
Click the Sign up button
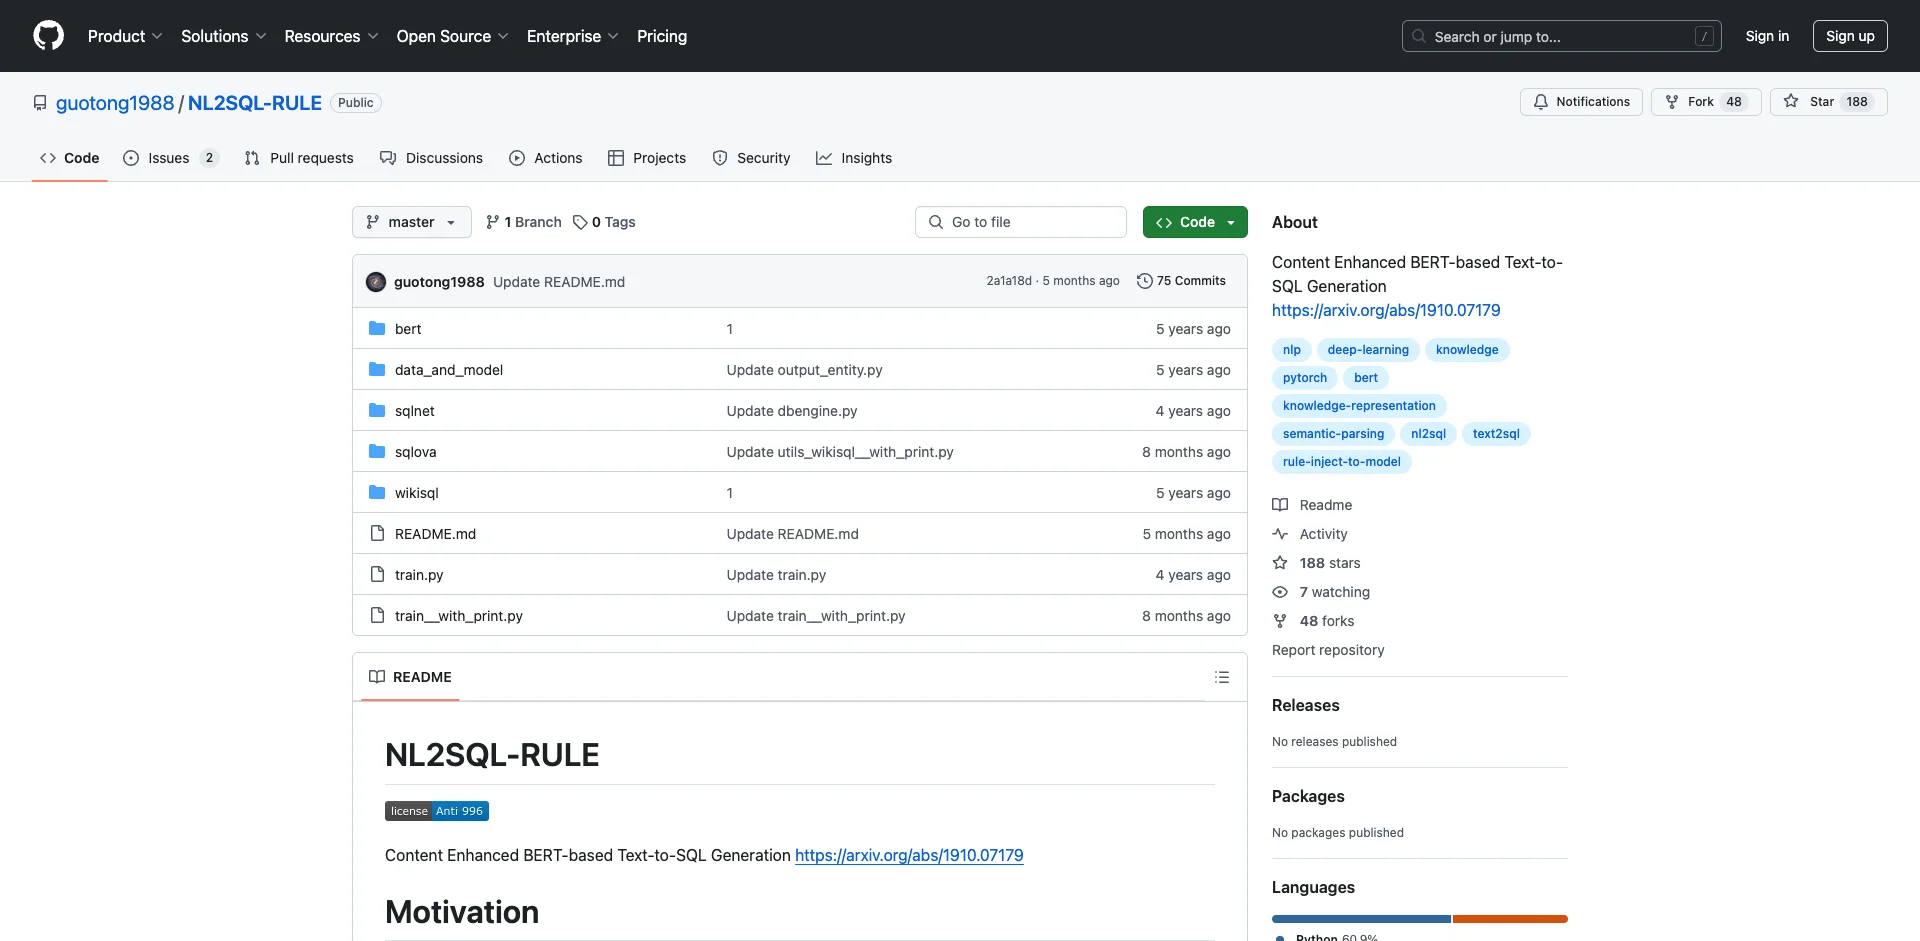click(x=1850, y=36)
